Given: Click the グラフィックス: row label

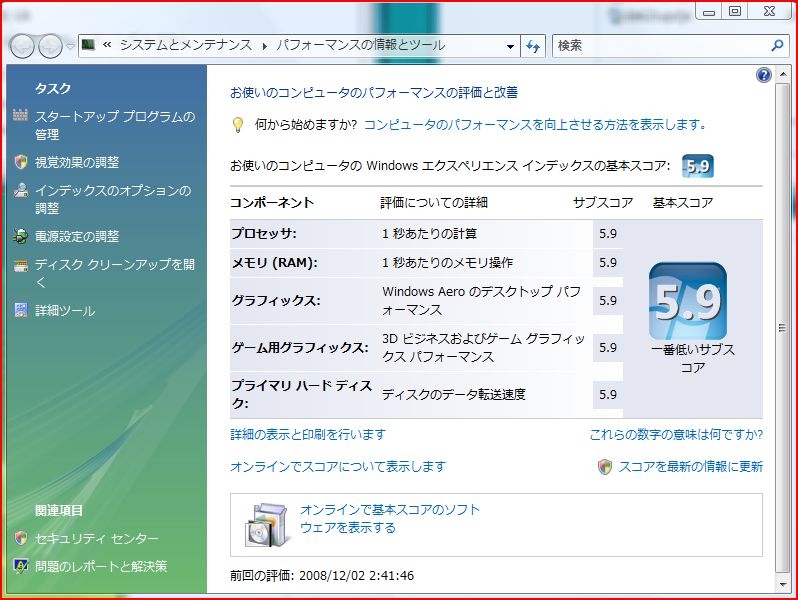Looking at the screenshot, I should click(276, 301).
